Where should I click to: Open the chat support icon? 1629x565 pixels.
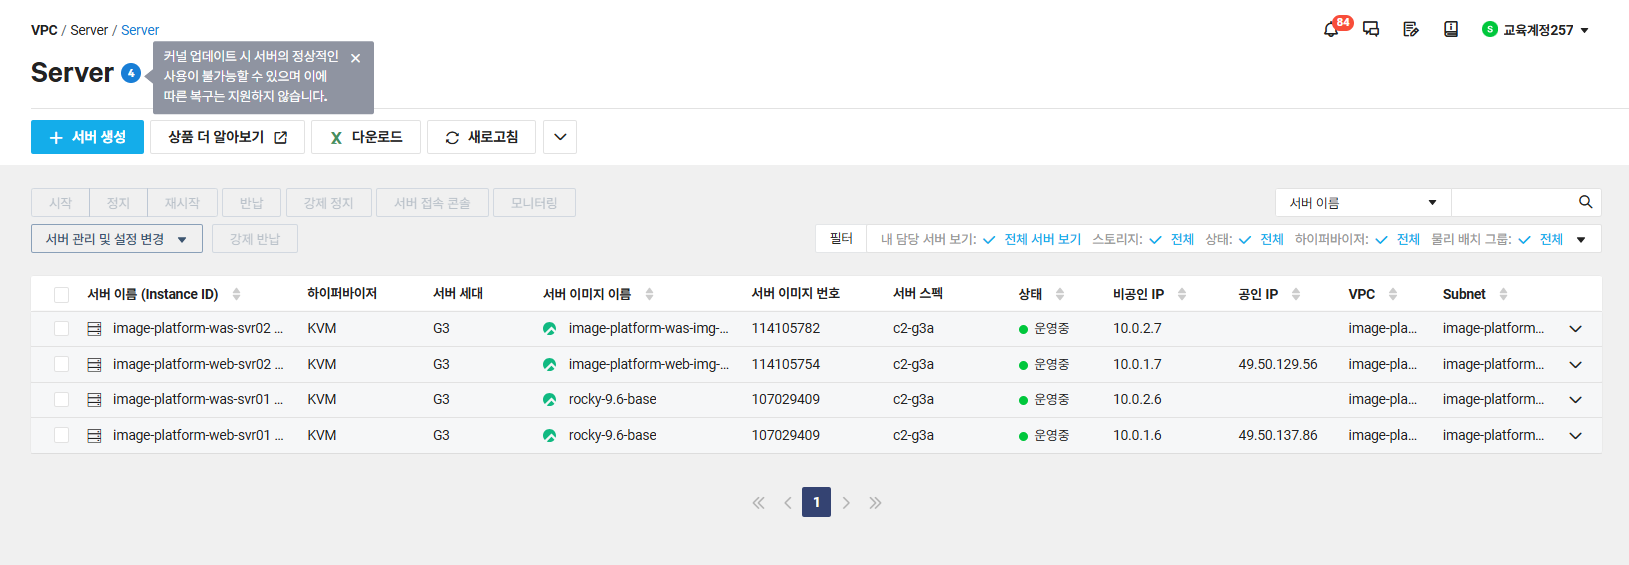pyautogui.click(x=1371, y=30)
